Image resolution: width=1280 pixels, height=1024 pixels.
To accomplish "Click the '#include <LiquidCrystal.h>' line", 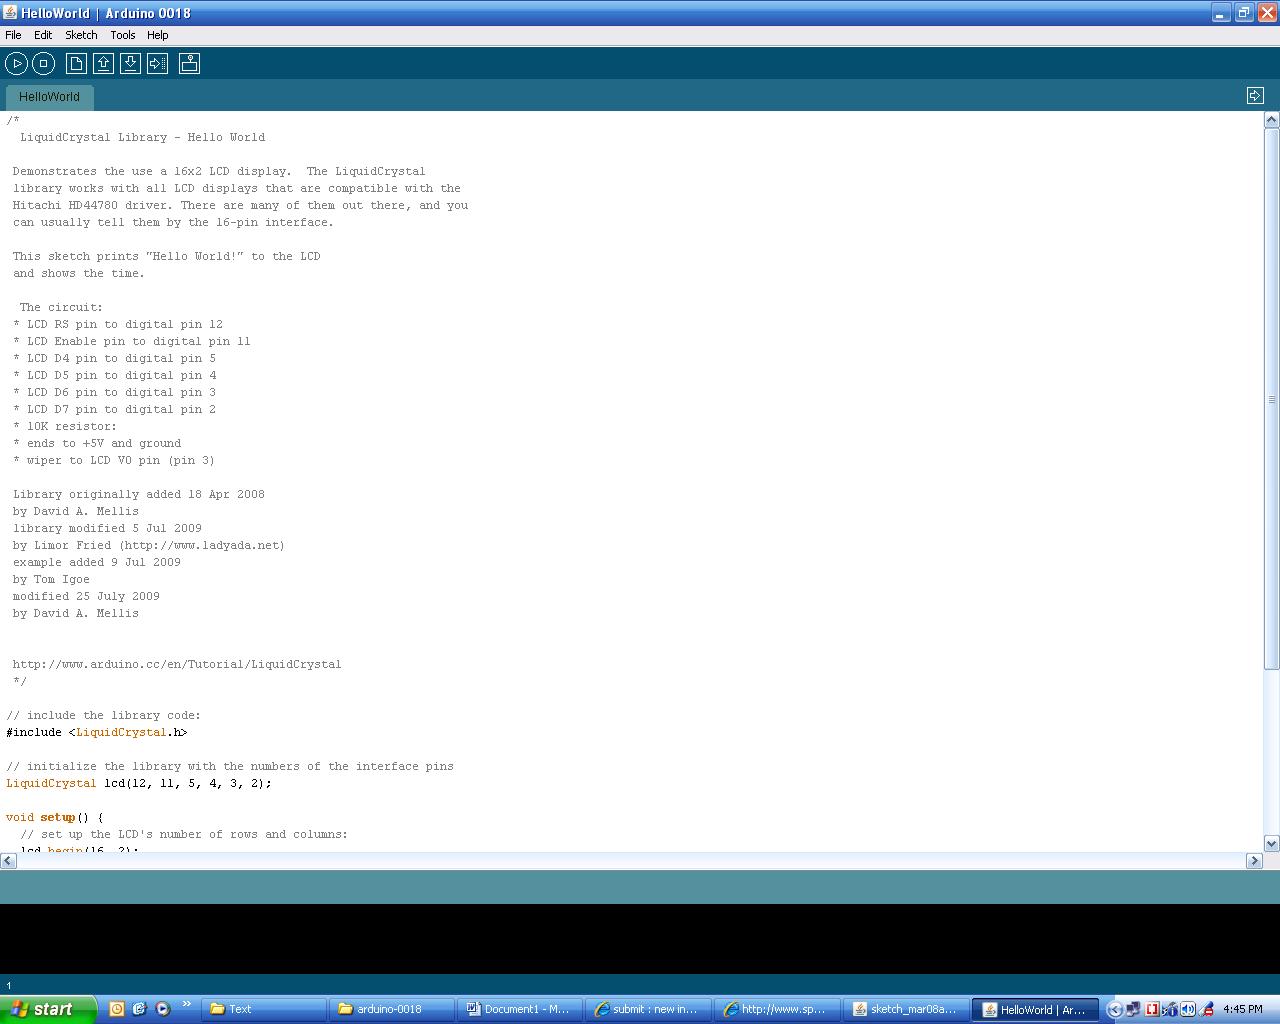I will [x=96, y=732].
